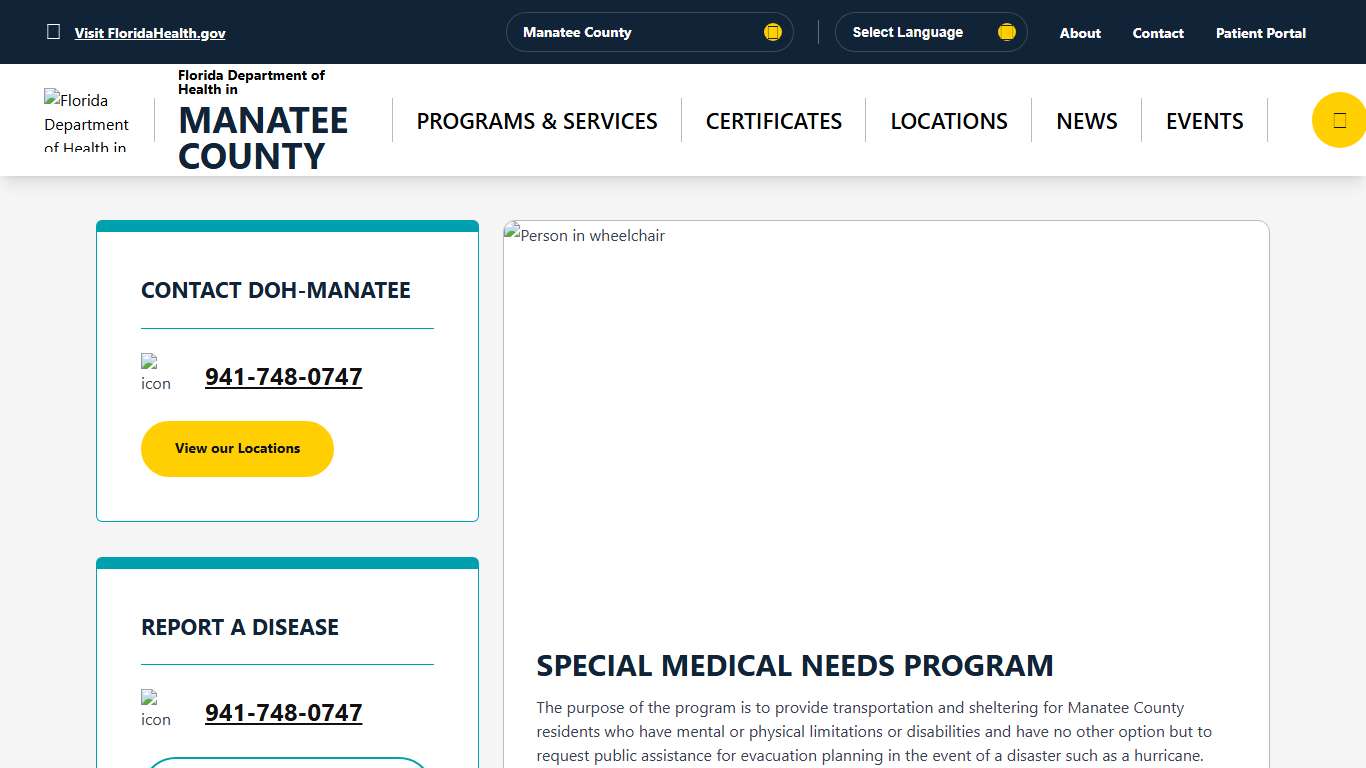Open the floating yellow action button
Viewport: 1366px width, 768px height.
pyautogui.click(x=1340, y=119)
